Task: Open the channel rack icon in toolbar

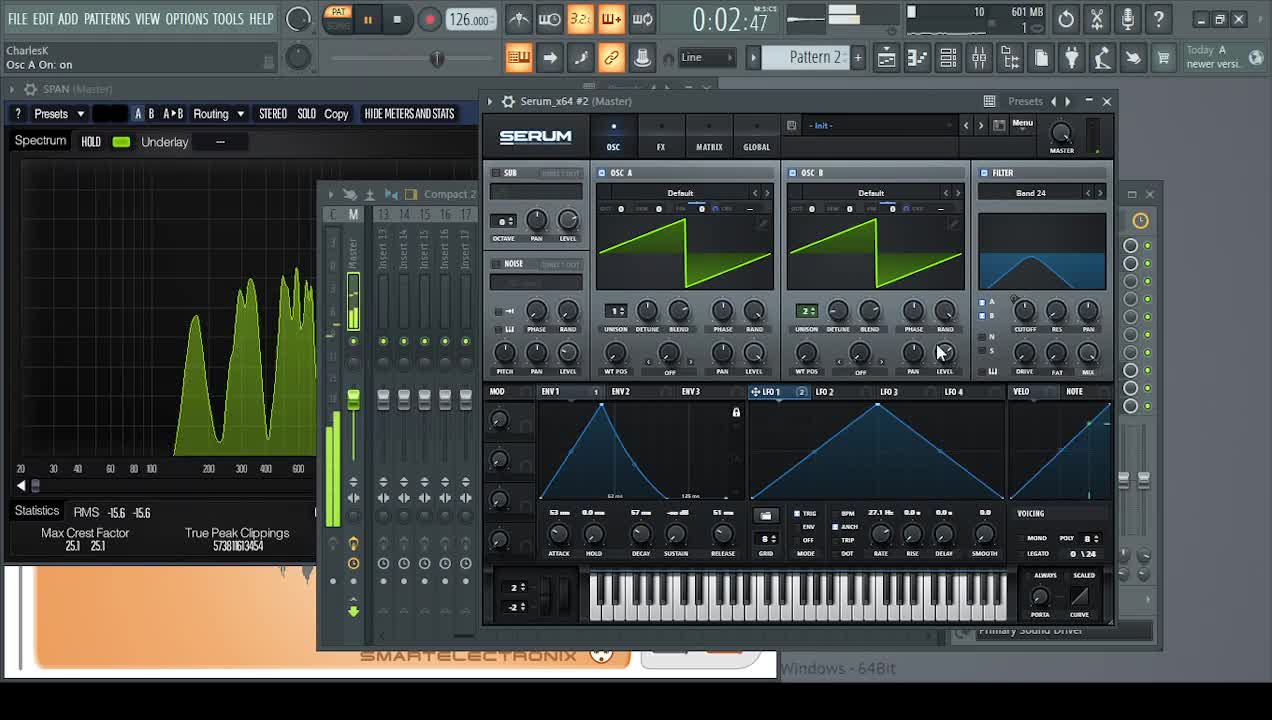Action: pyautogui.click(x=948, y=58)
